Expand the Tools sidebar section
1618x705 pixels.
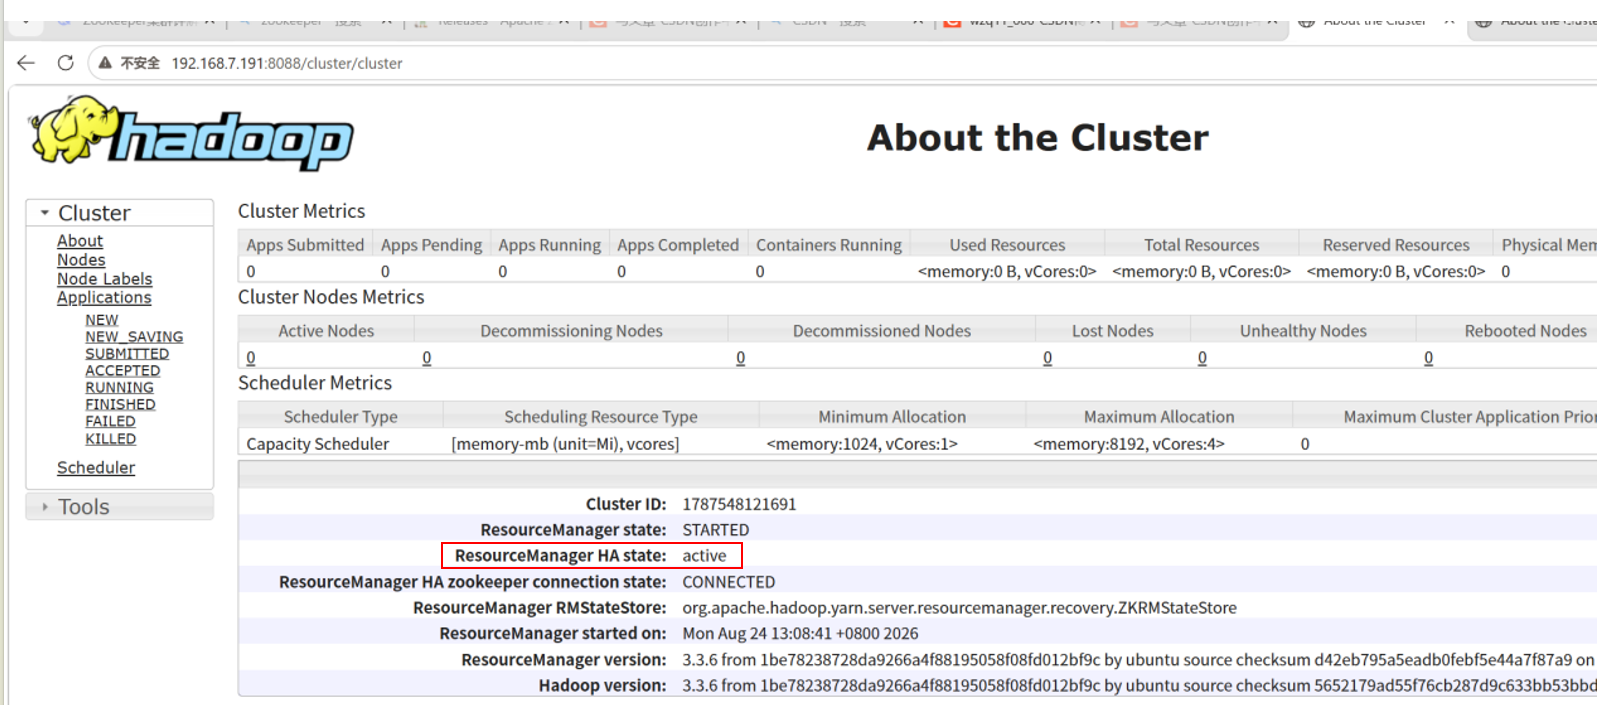[120, 507]
